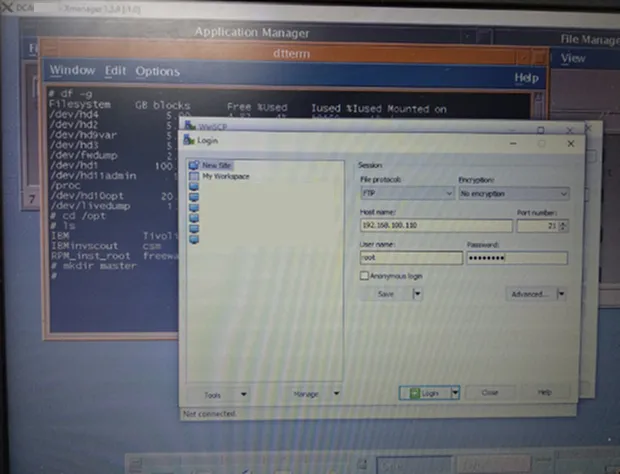Click the '/dev/hd11admin' filesystem row
The width and height of the screenshot is (620, 474).
[93, 175]
